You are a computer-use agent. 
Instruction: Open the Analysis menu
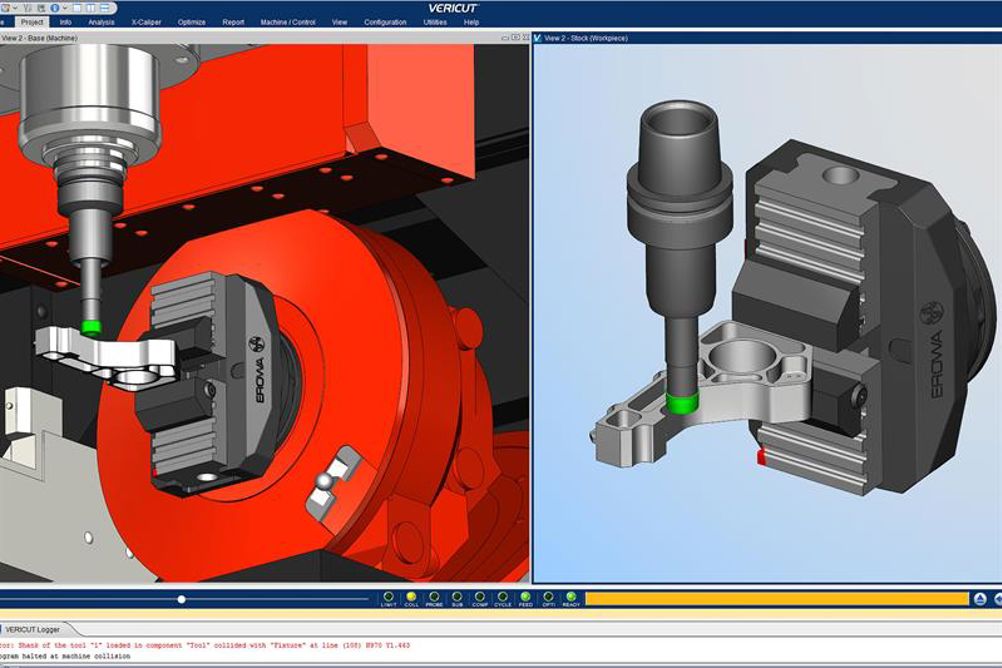[x=101, y=22]
